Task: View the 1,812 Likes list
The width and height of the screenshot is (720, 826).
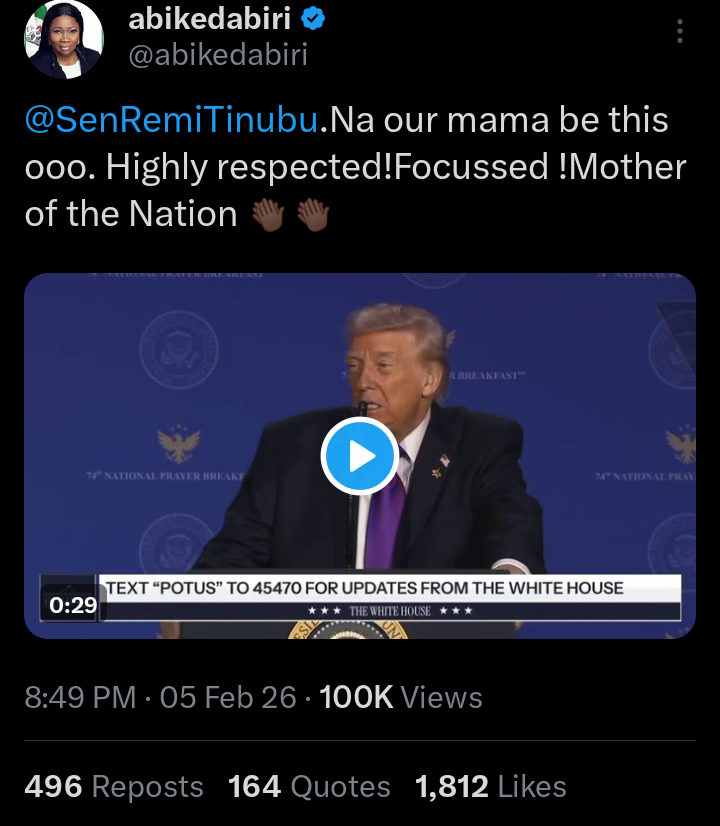Action: [x=490, y=787]
